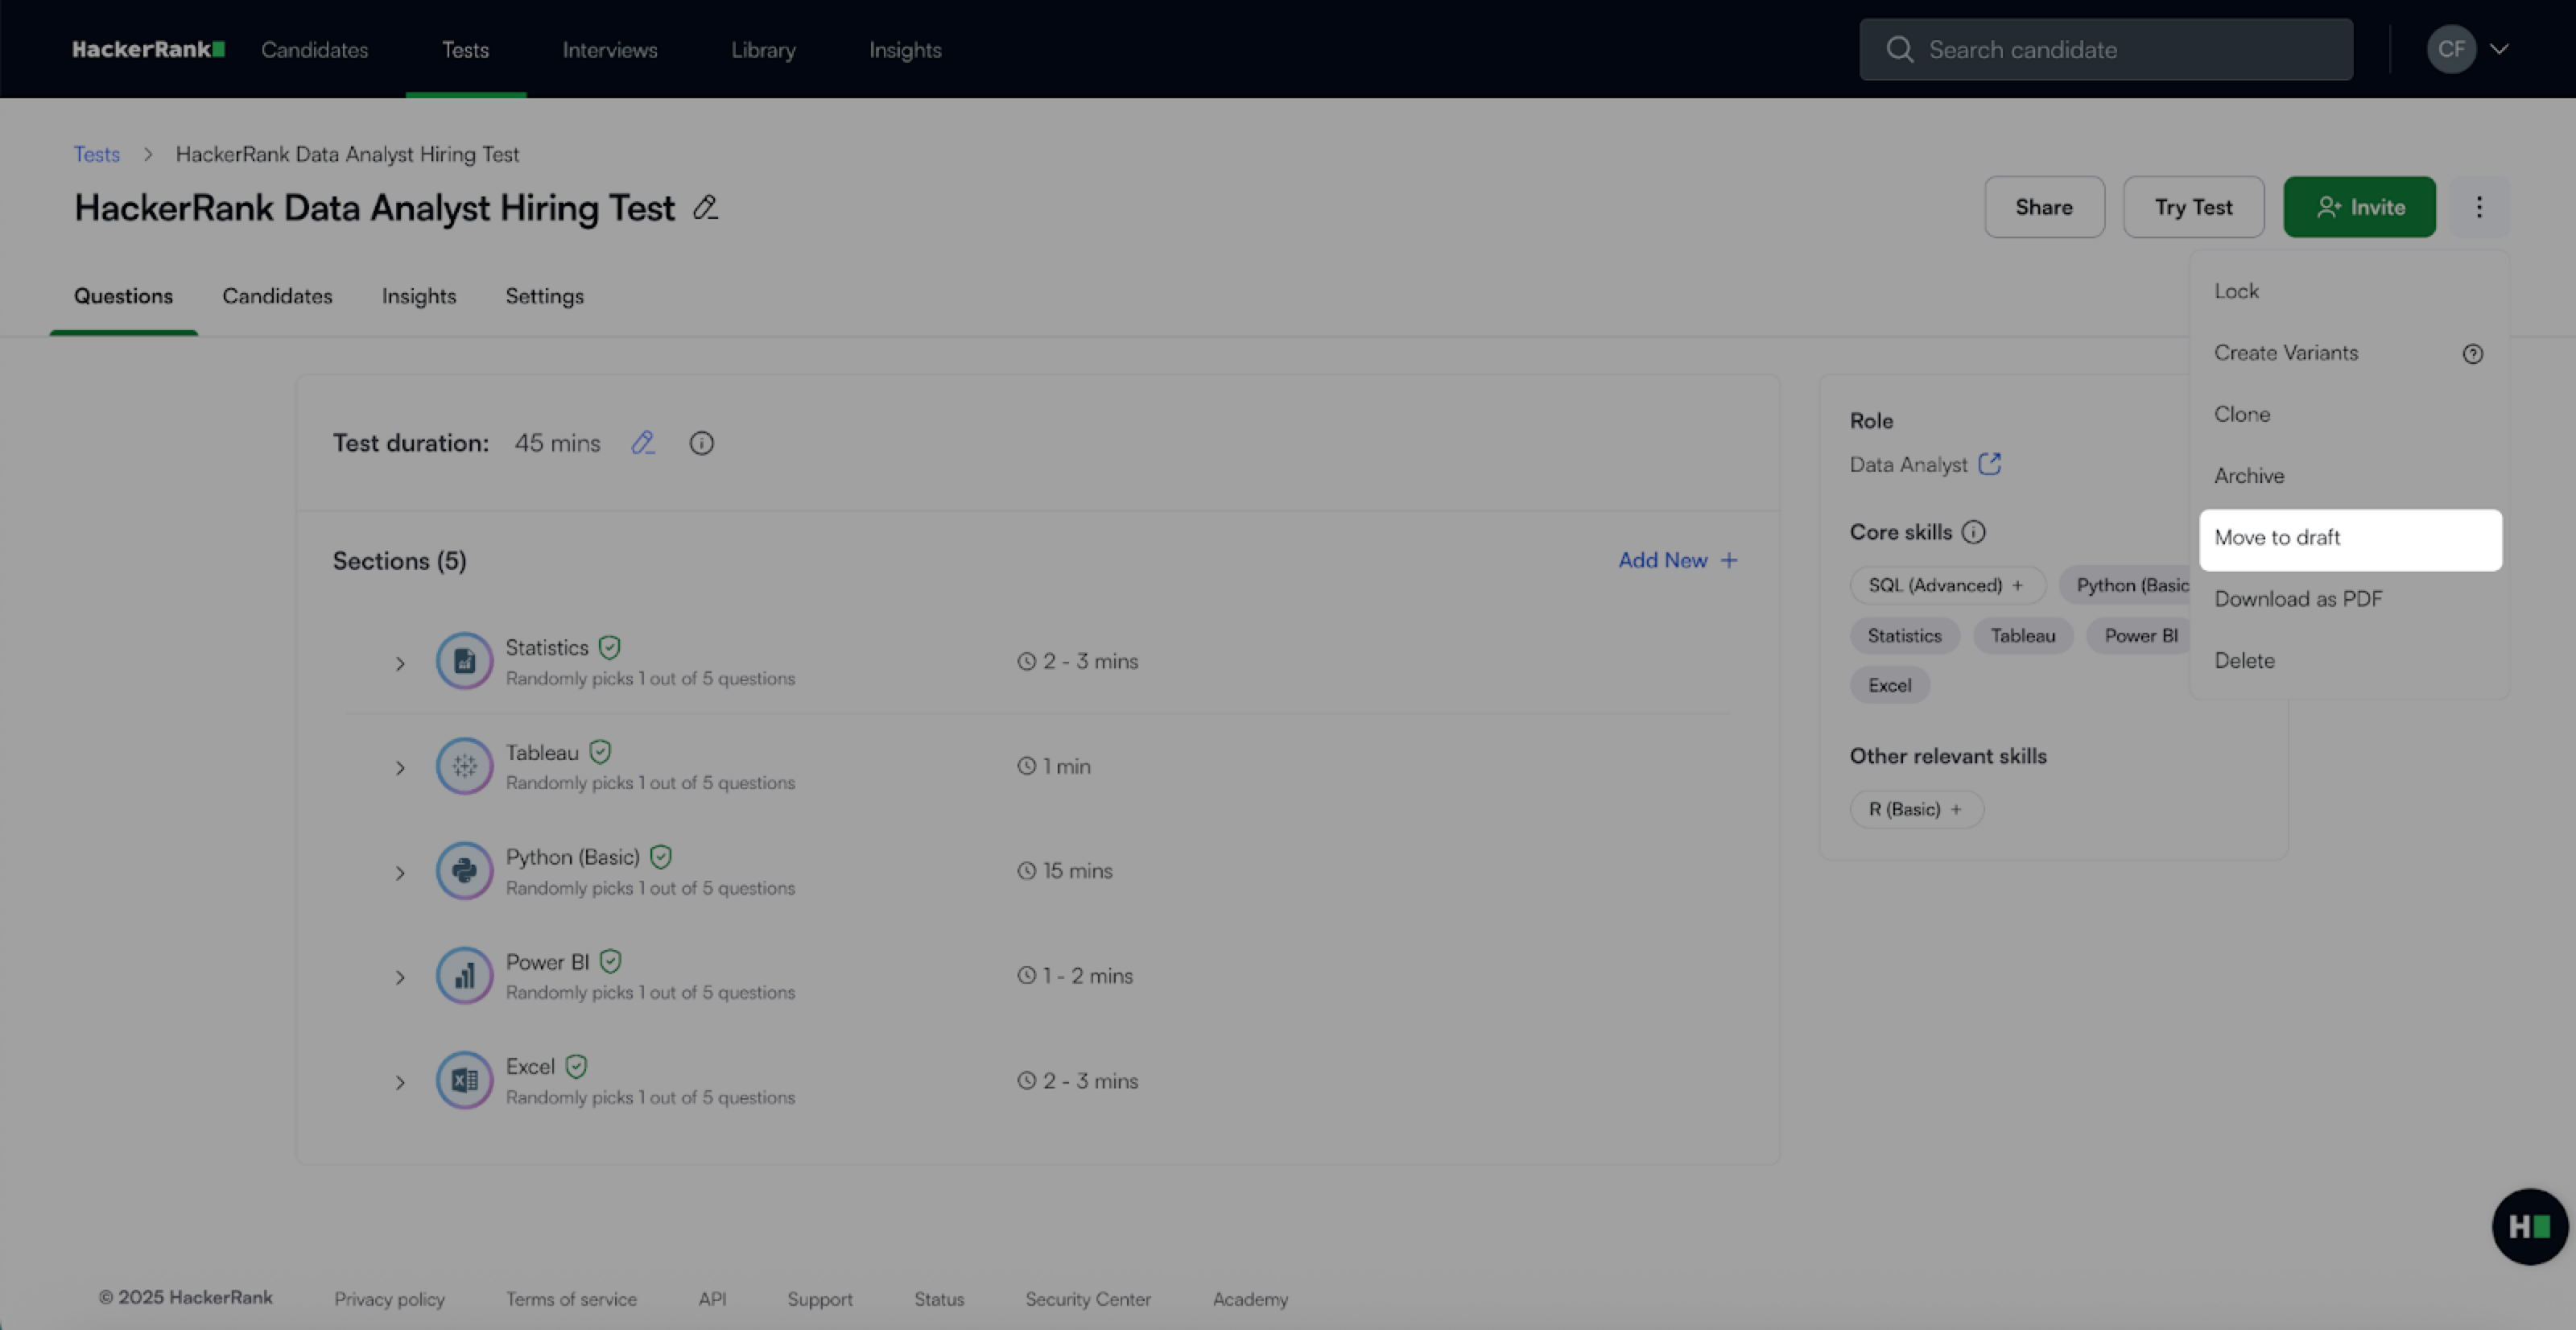Viewport: 2576px width, 1330px height.
Task: Add the SQL (Advanced) skill chip
Action: [1945, 585]
